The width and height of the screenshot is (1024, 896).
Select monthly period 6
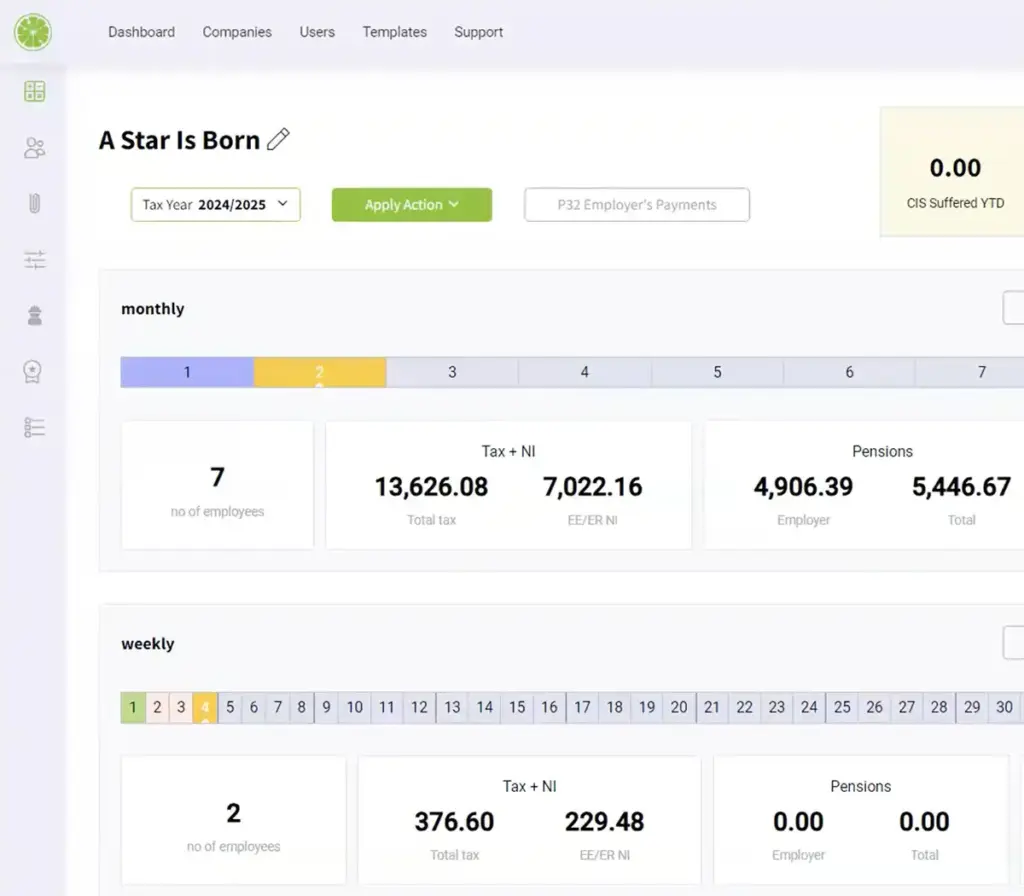coord(849,372)
